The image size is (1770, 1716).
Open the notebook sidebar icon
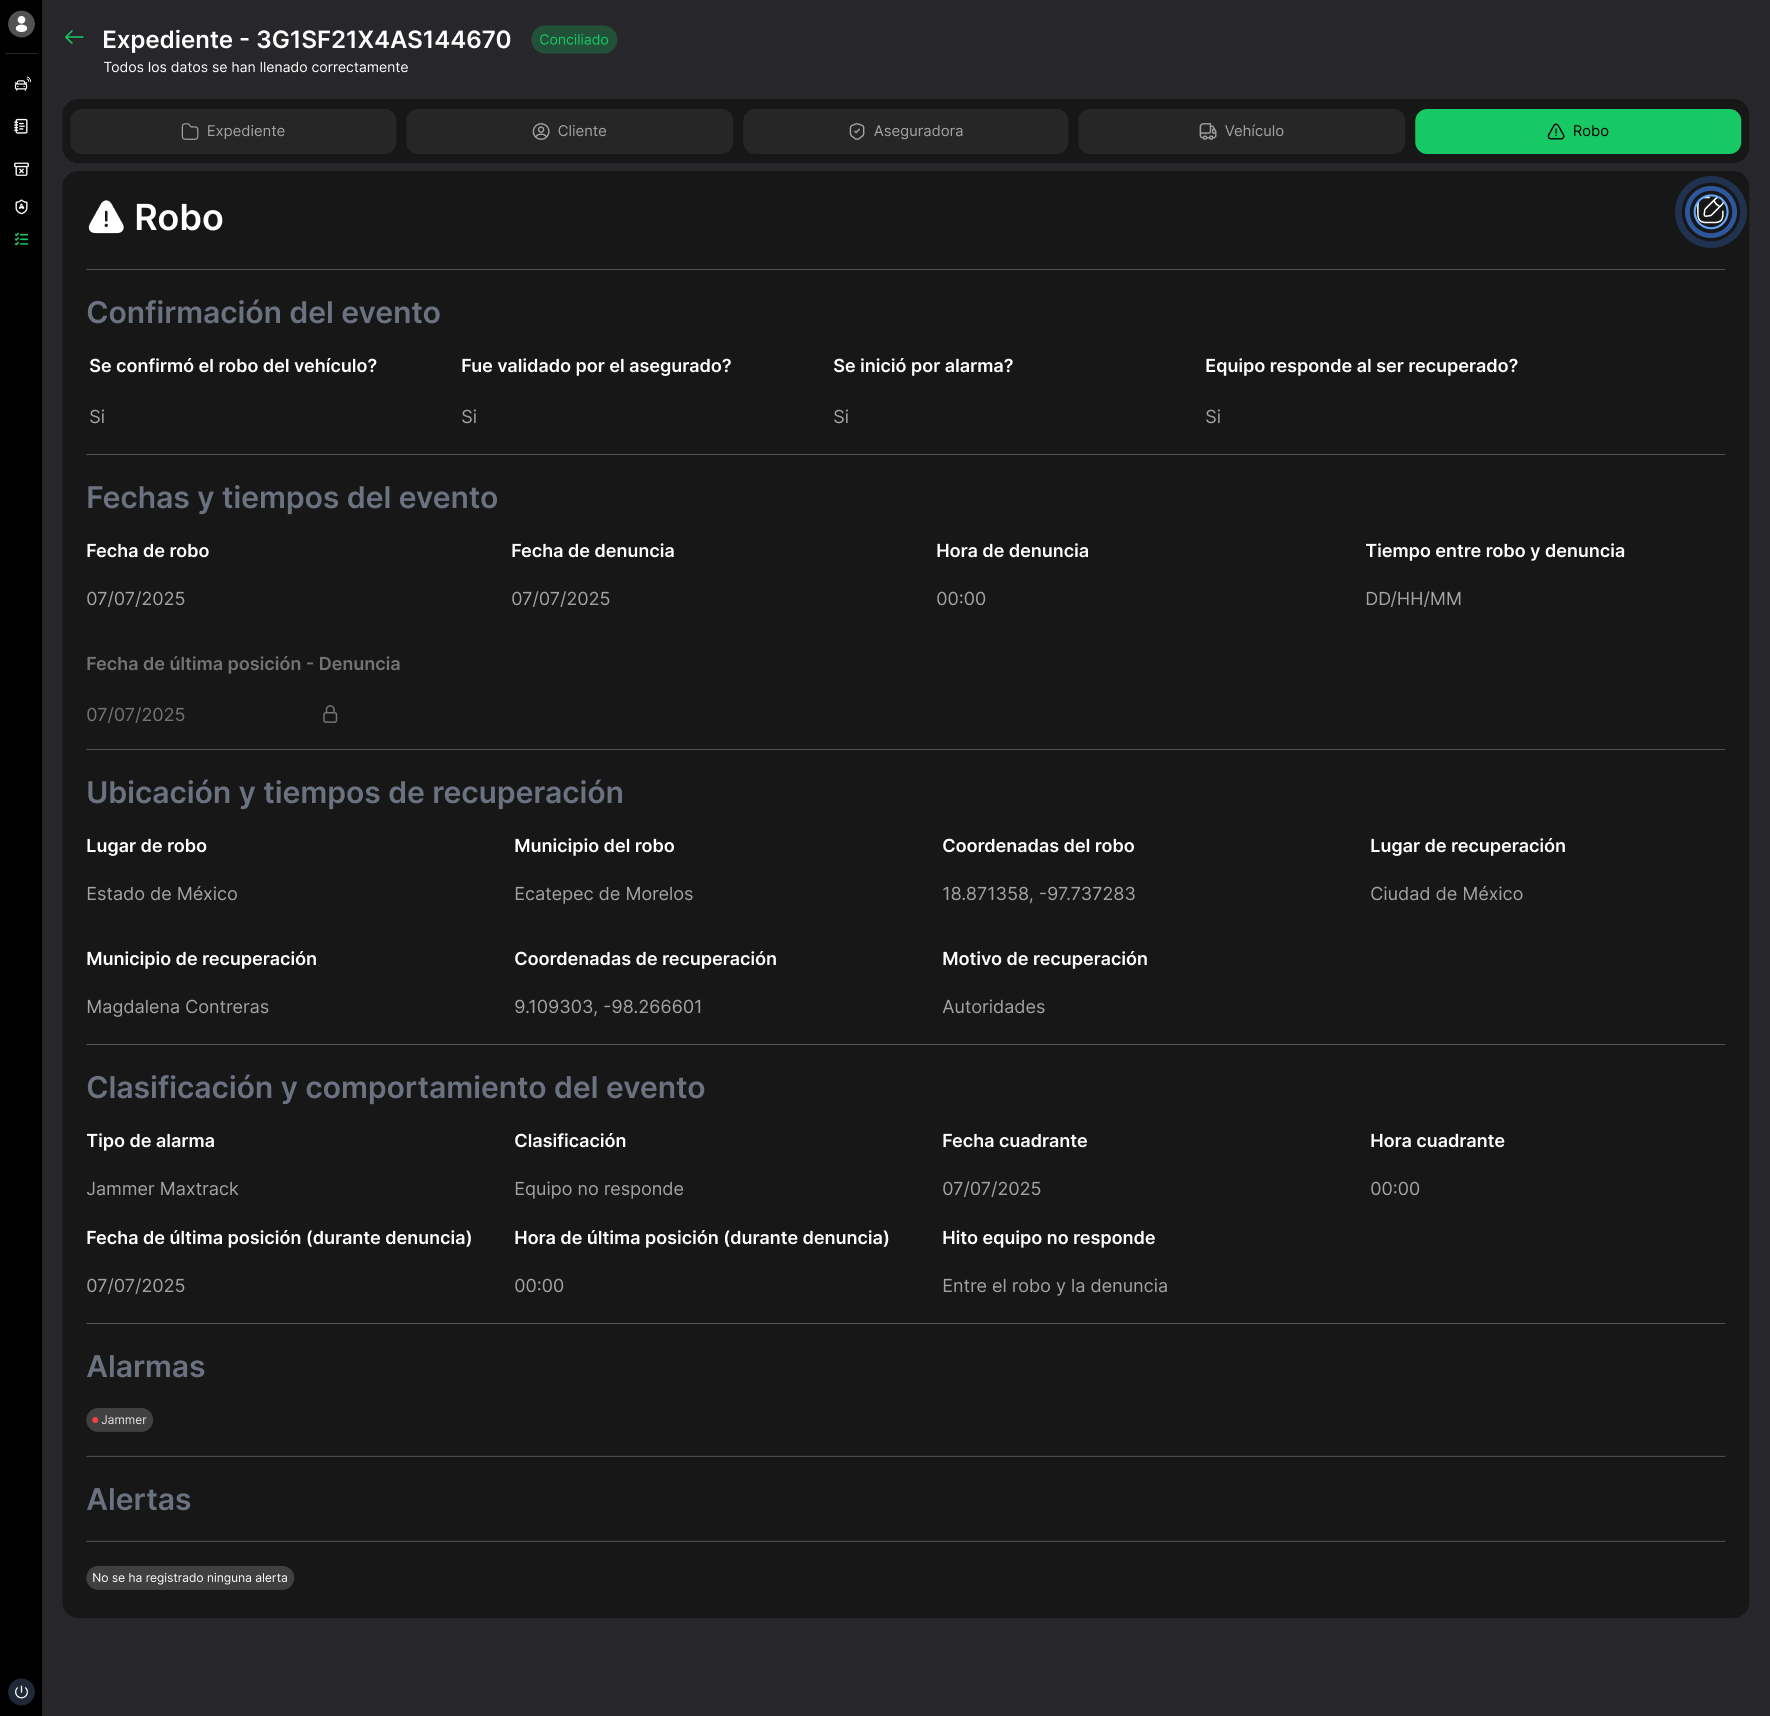pyautogui.click(x=21, y=126)
